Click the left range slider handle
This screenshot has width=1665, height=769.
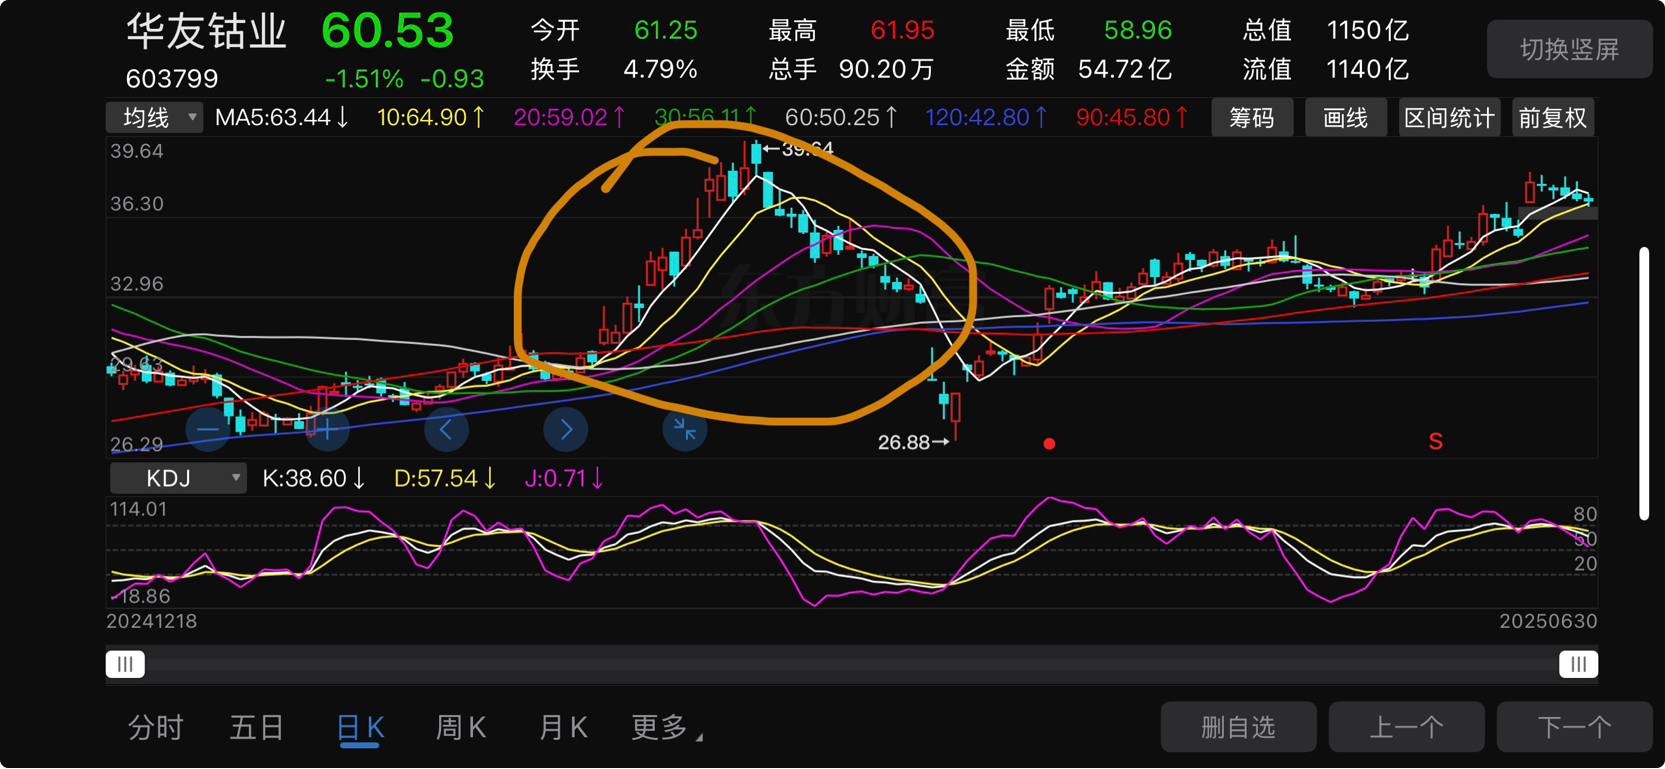pos(125,665)
